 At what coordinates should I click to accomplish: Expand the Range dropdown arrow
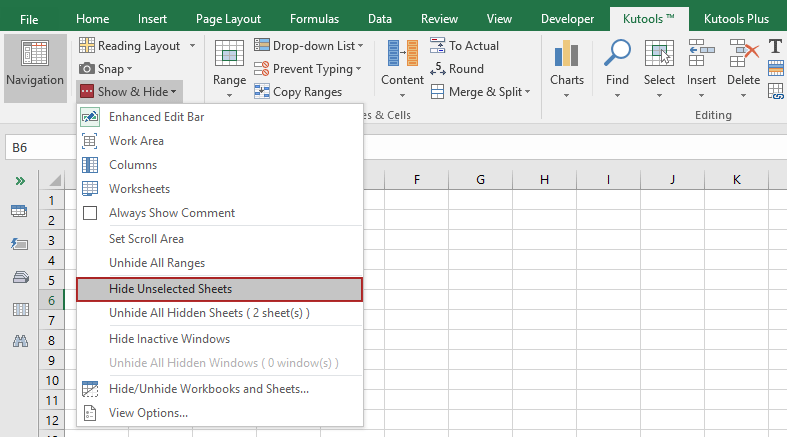tap(229, 95)
